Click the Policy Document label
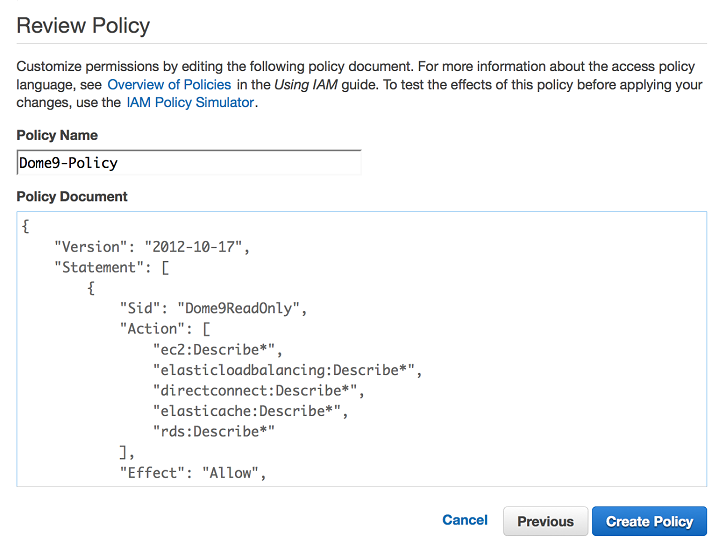This screenshot has height=550, width=726. [x=72, y=196]
